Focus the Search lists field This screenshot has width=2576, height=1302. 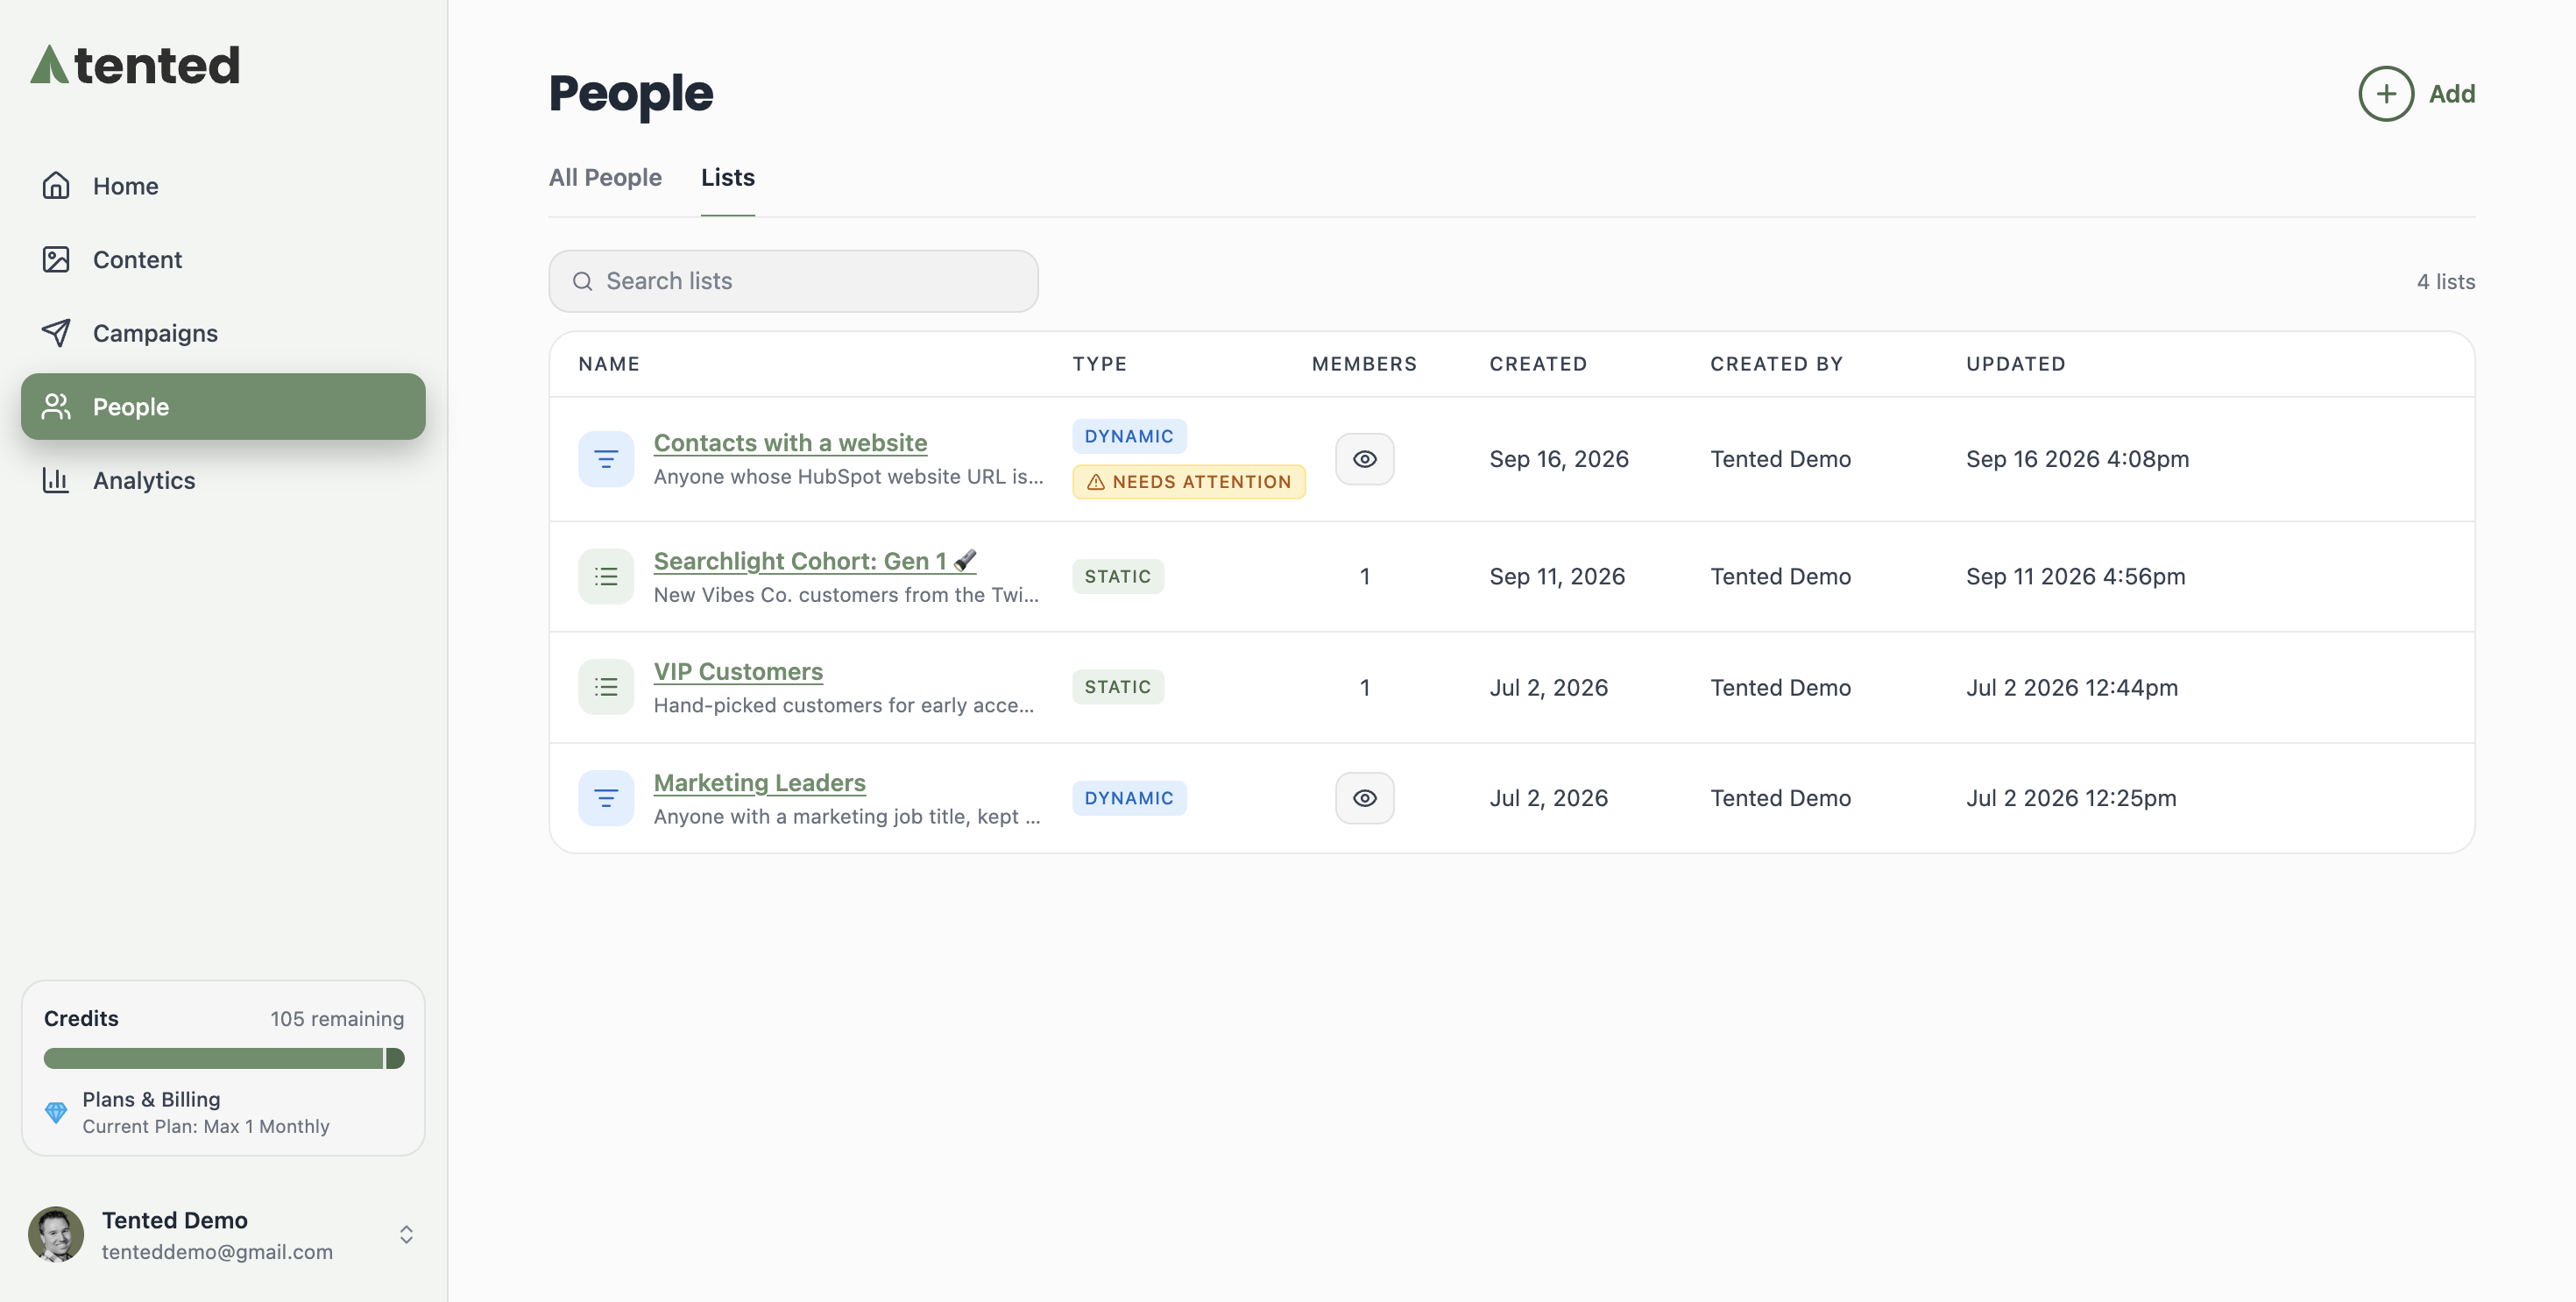point(793,281)
